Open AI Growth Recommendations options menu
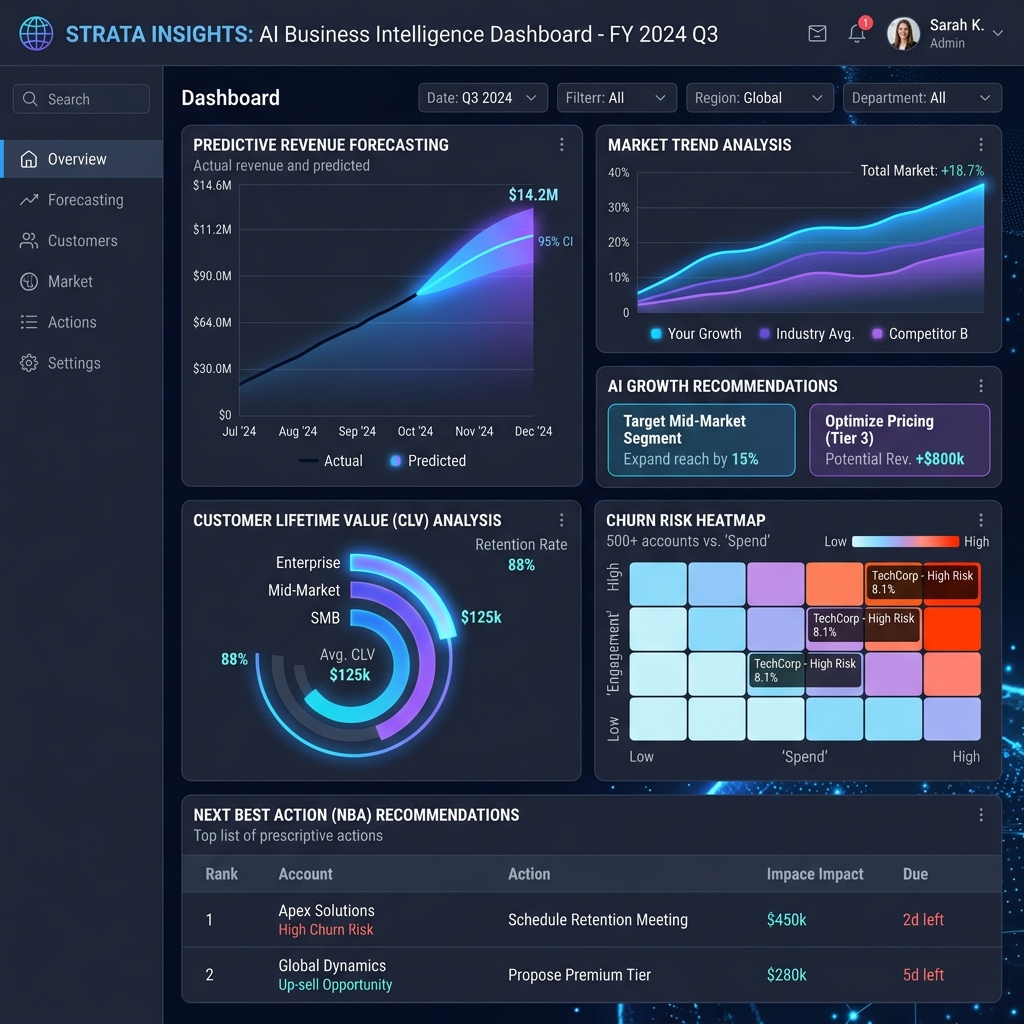This screenshot has width=1024, height=1024. [x=980, y=386]
